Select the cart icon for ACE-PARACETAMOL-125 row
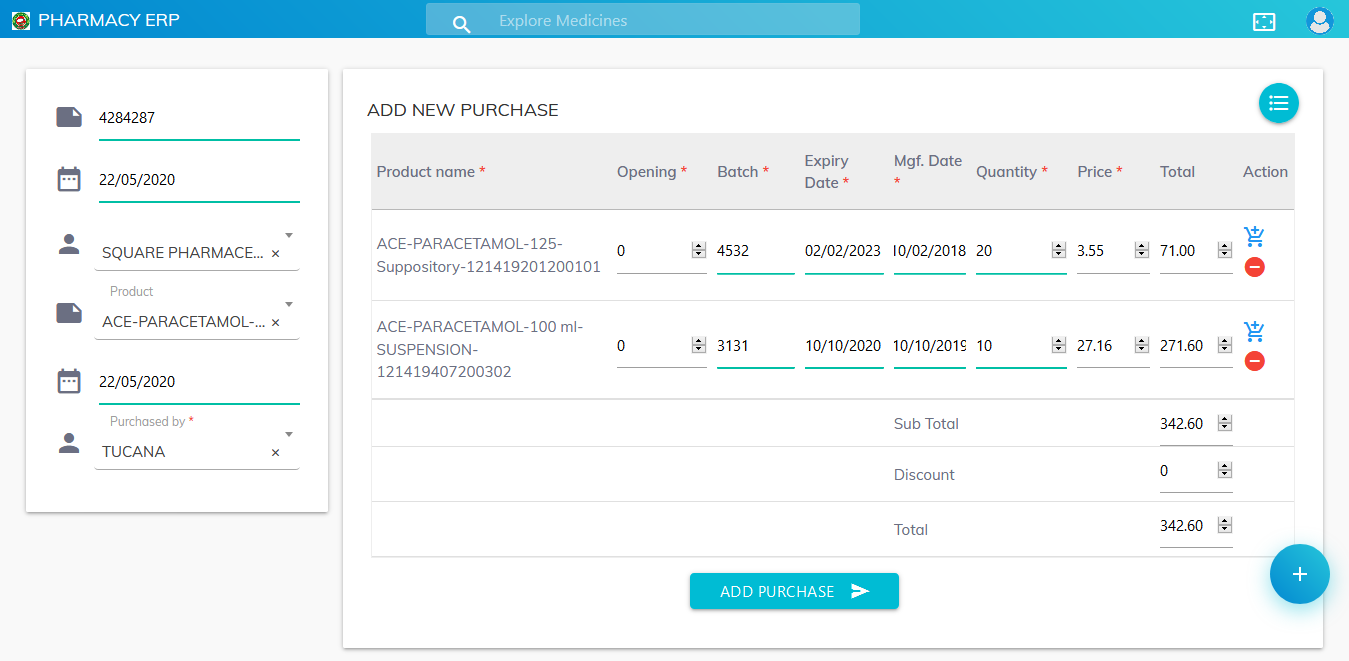Screen dimensions: 1349x661 click(x=1254, y=237)
